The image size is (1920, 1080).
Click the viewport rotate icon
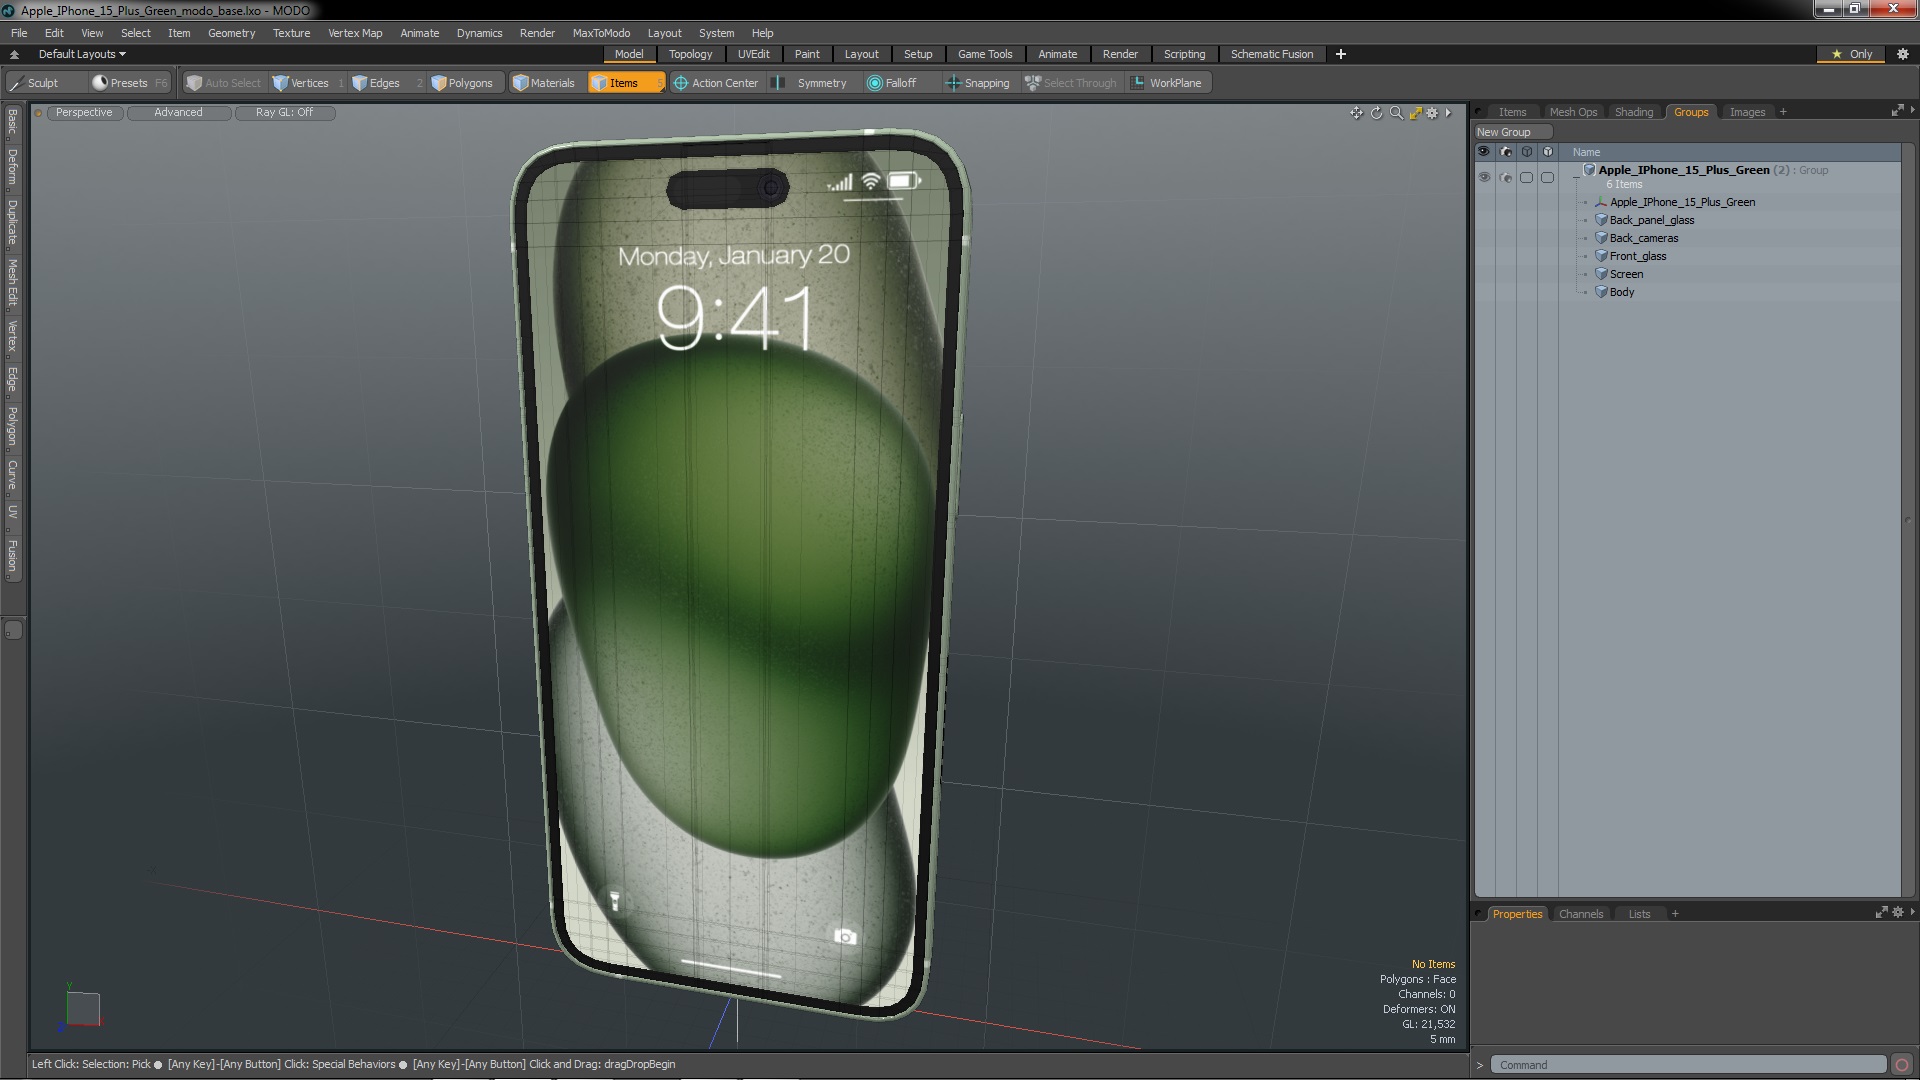(1376, 113)
